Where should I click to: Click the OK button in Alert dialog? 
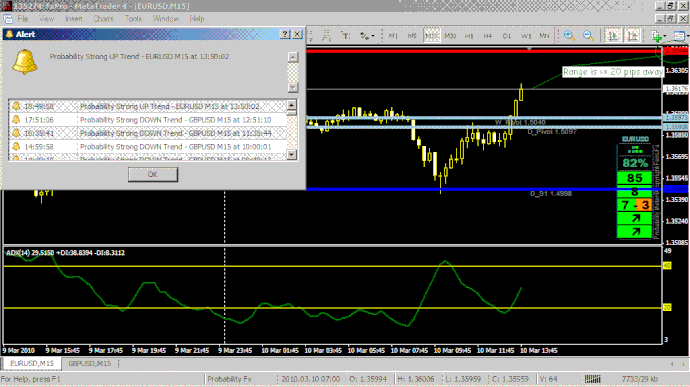click(153, 174)
